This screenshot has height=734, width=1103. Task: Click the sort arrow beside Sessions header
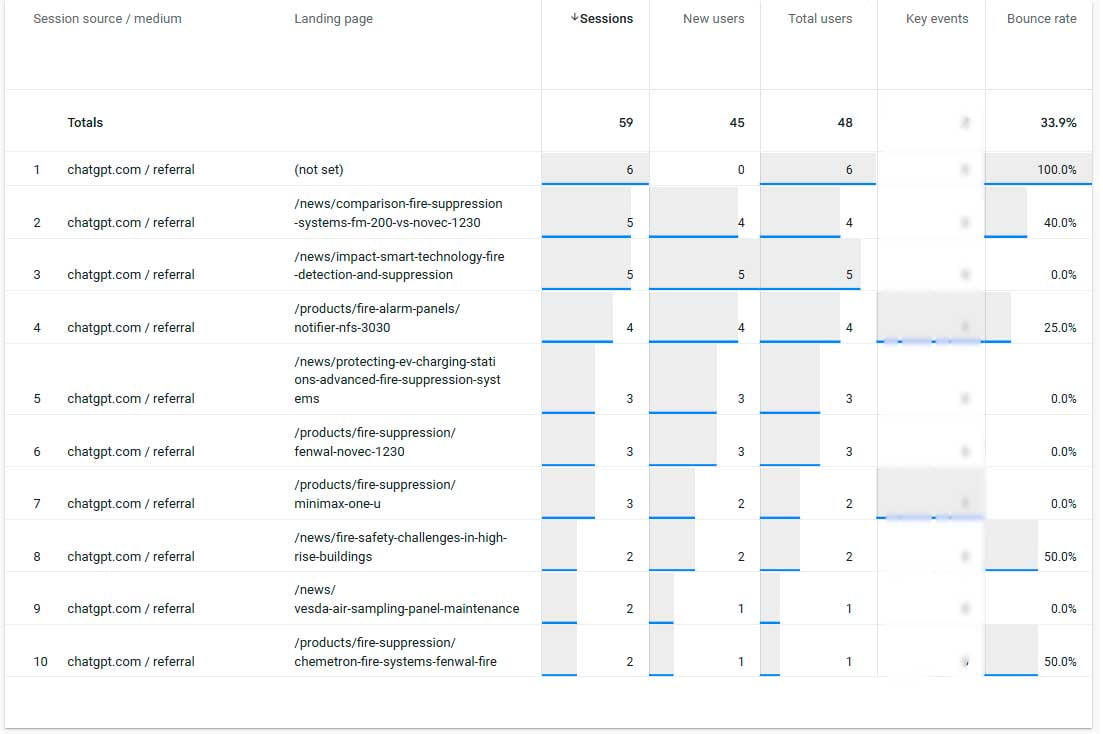tap(574, 18)
